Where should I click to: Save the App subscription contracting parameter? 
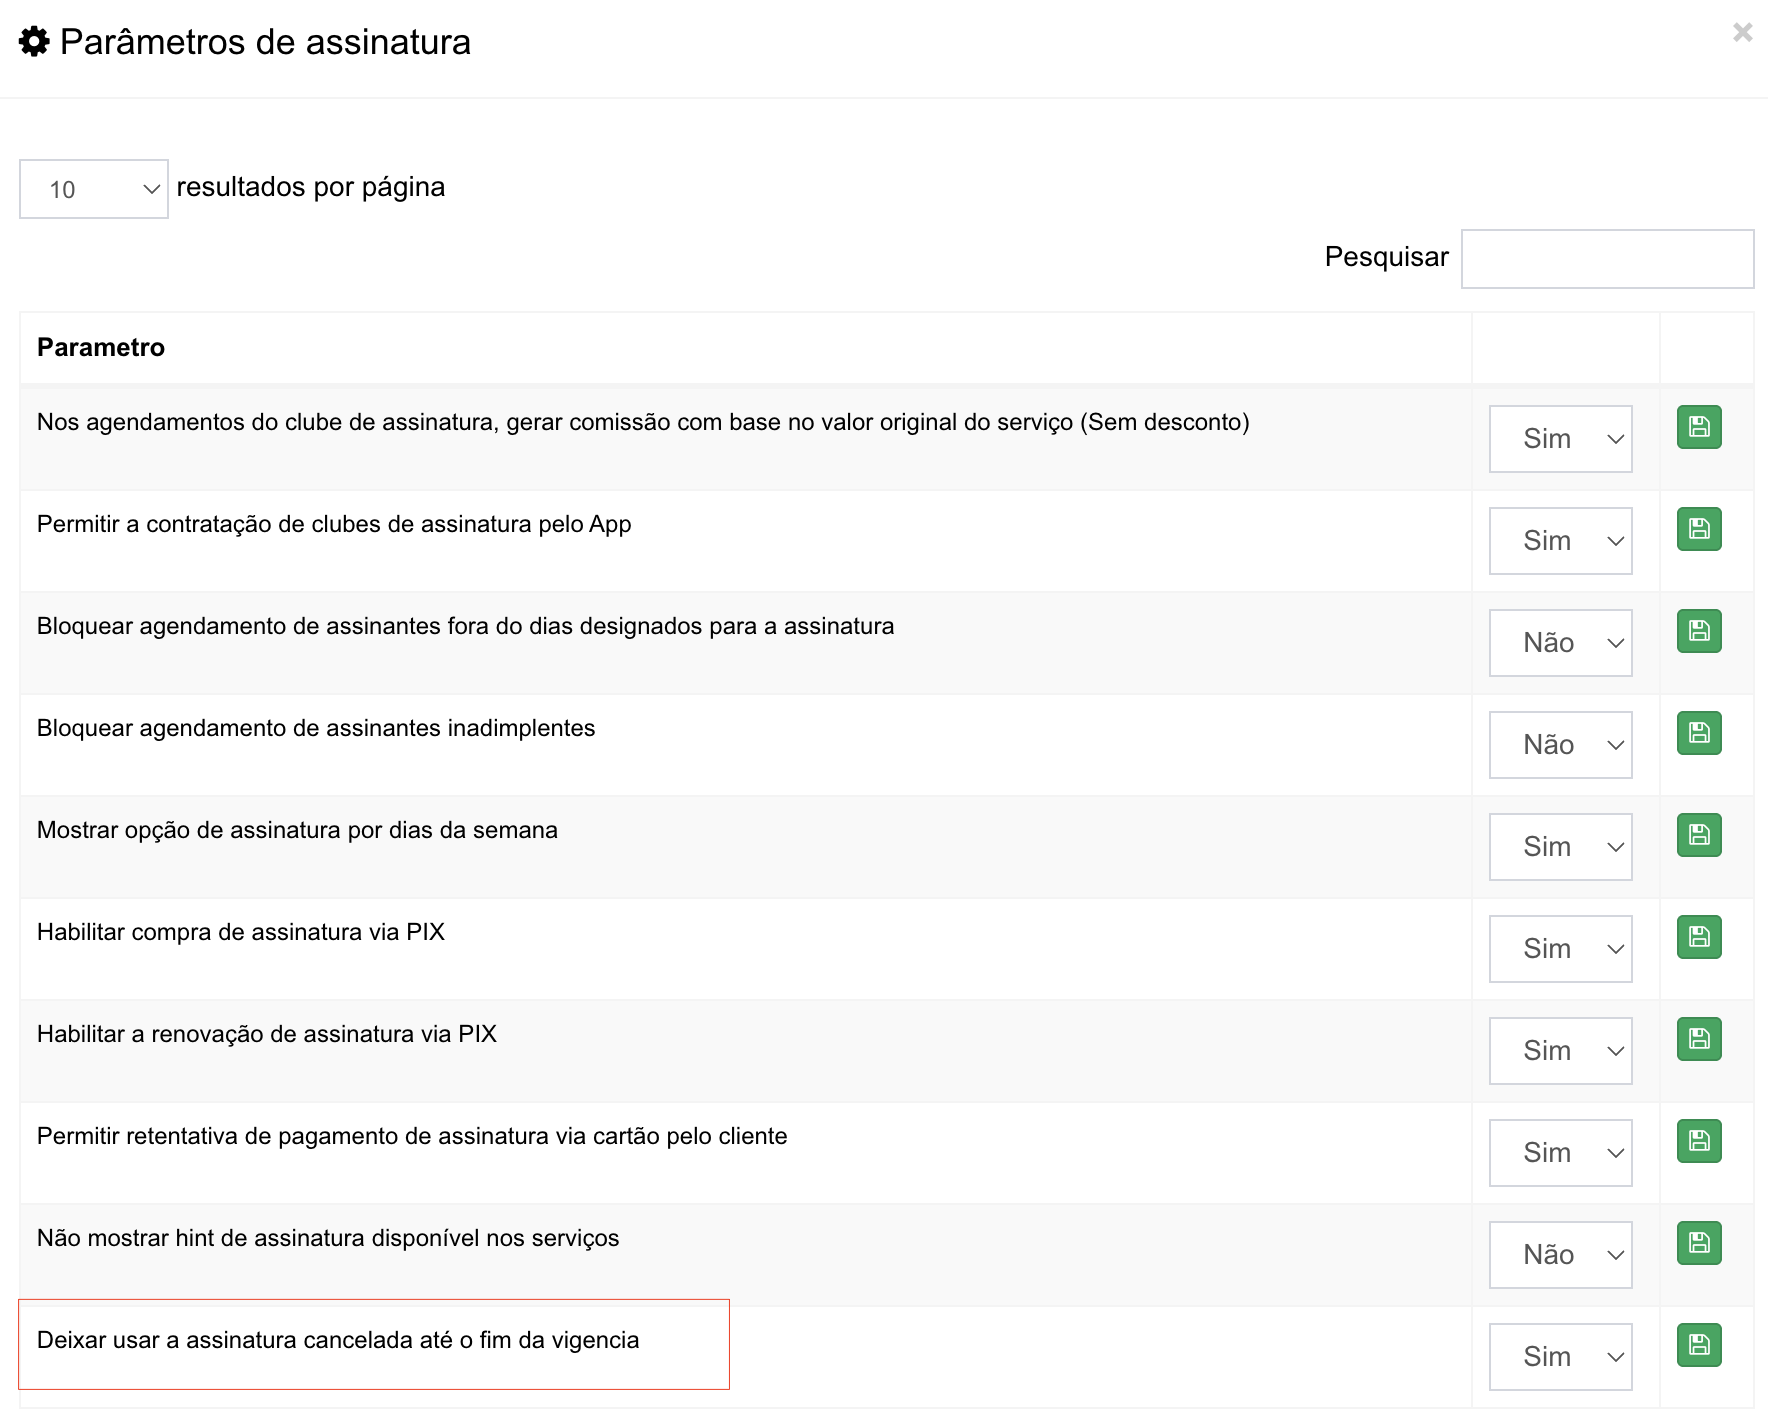(x=1698, y=529)
